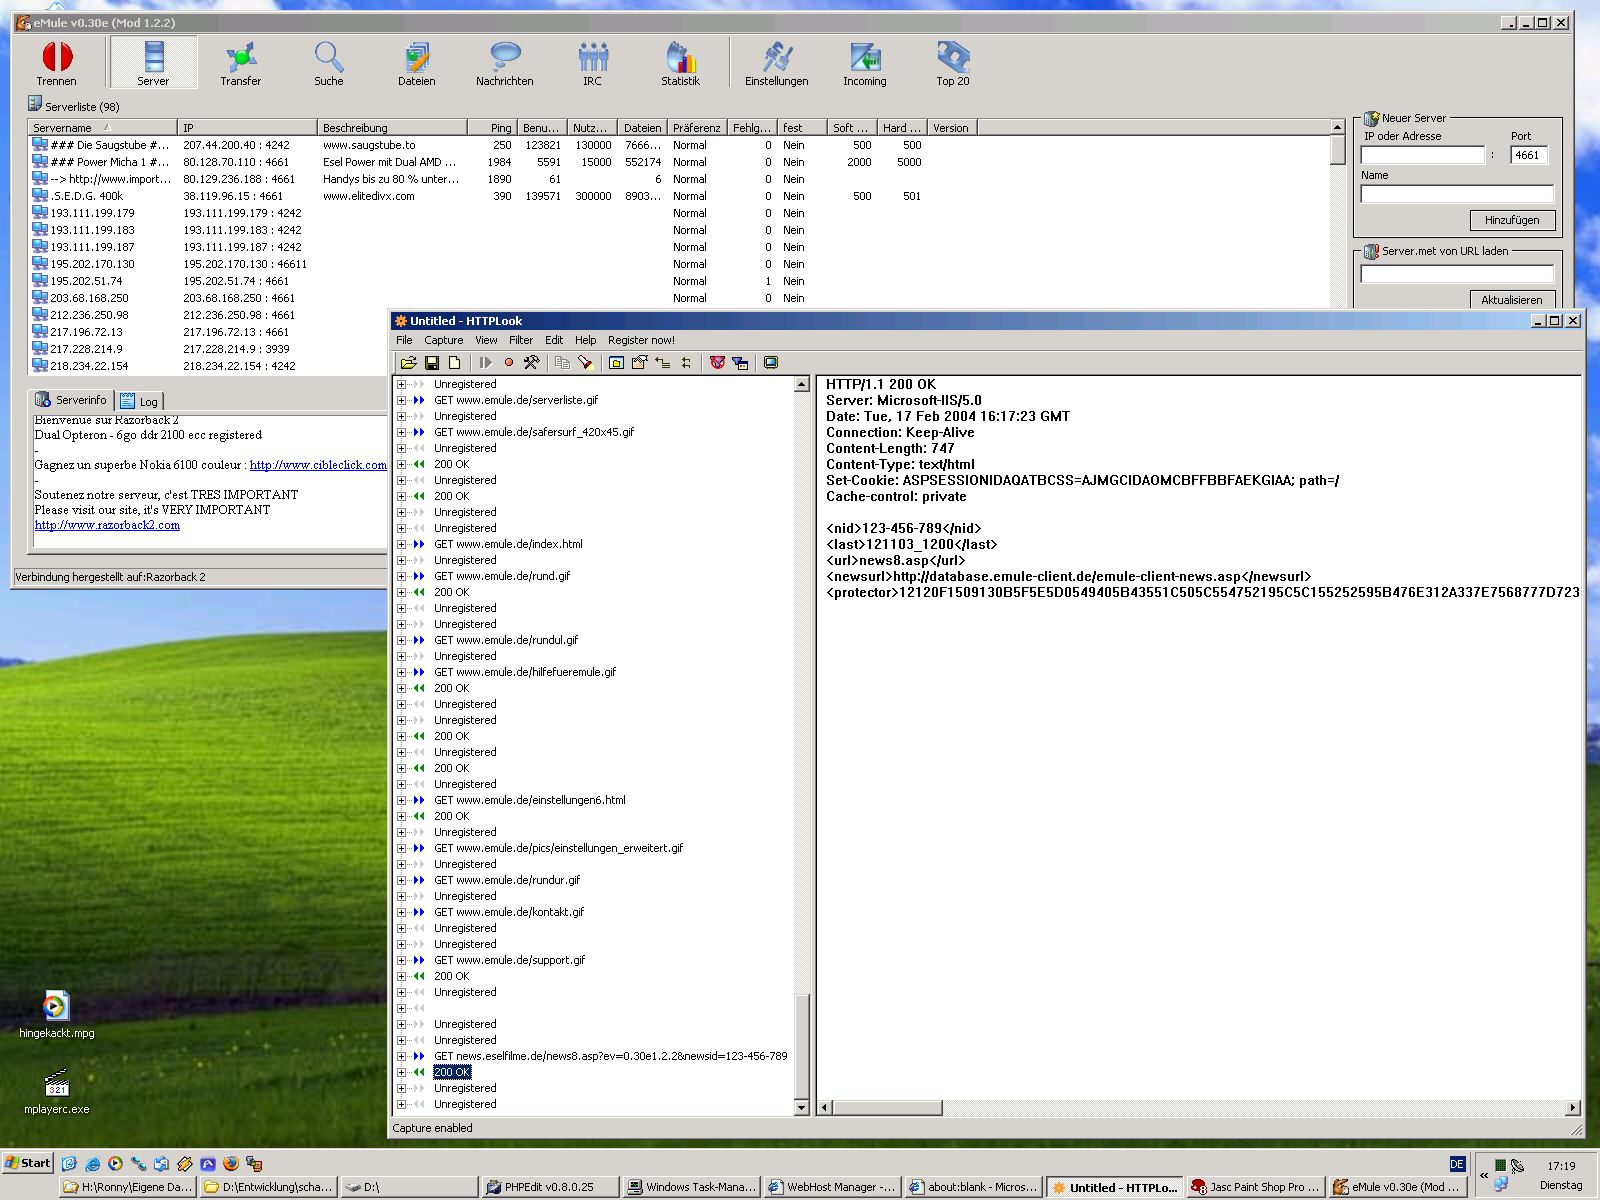Expand GET www.emule.de/serverliste.gif tree node
The image size is (1600, 1200).
[401, 400]
